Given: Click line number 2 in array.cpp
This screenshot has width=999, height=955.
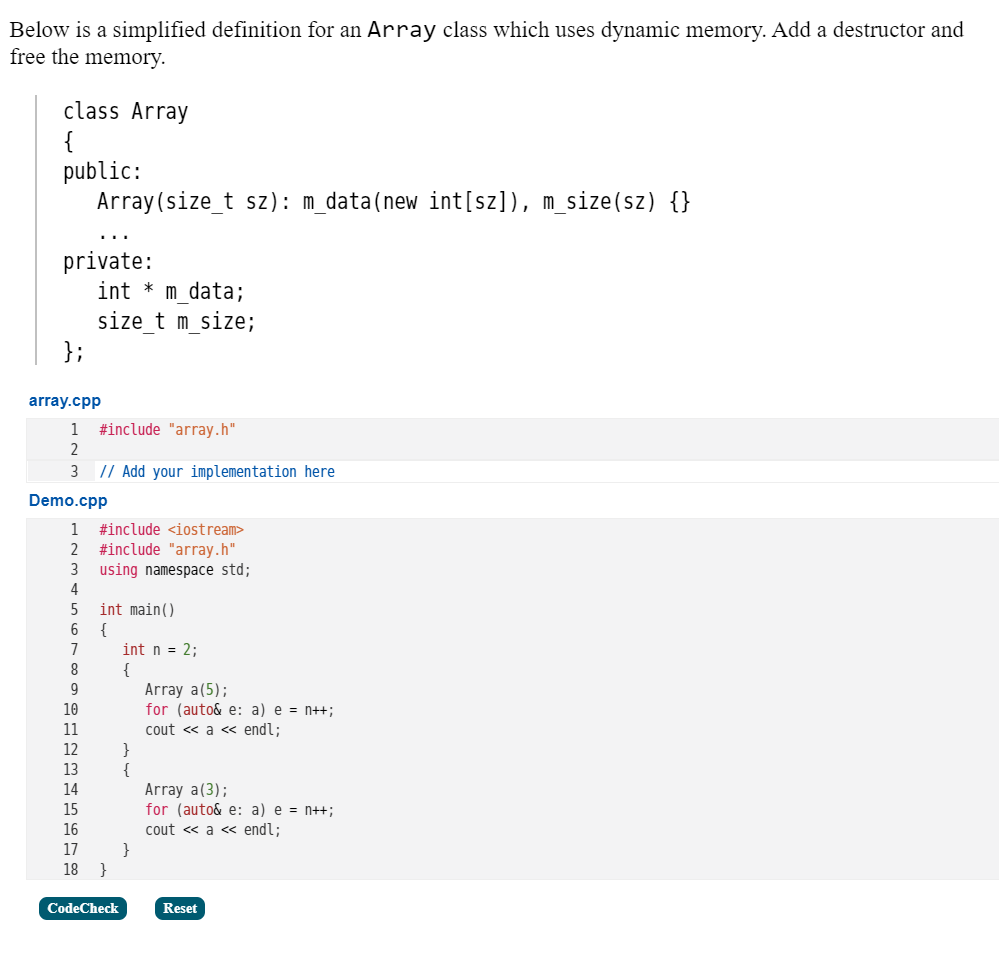Looking at the screenshot, I should pyautogui.click(x=74, y=450).
